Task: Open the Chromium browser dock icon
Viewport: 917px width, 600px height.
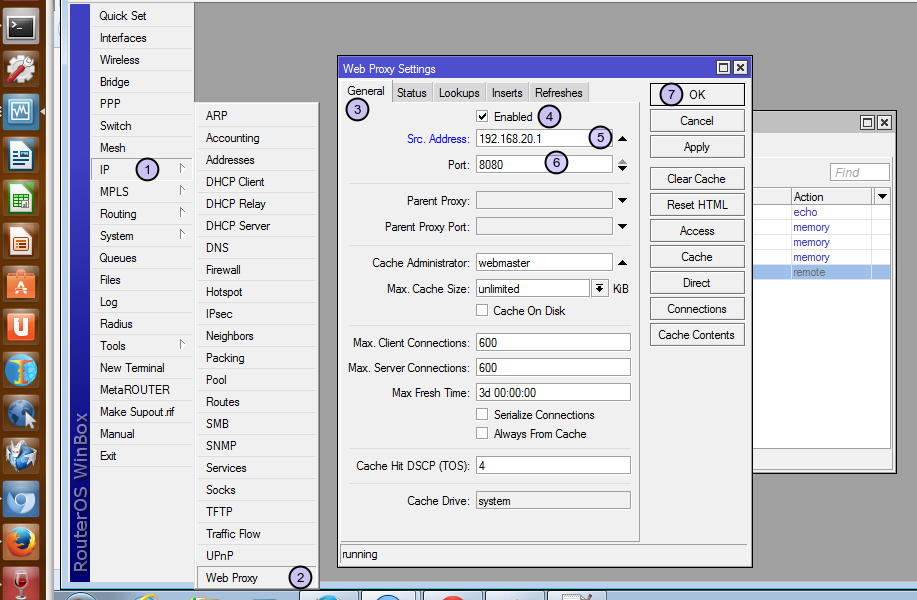Action: tap(22, 499)
